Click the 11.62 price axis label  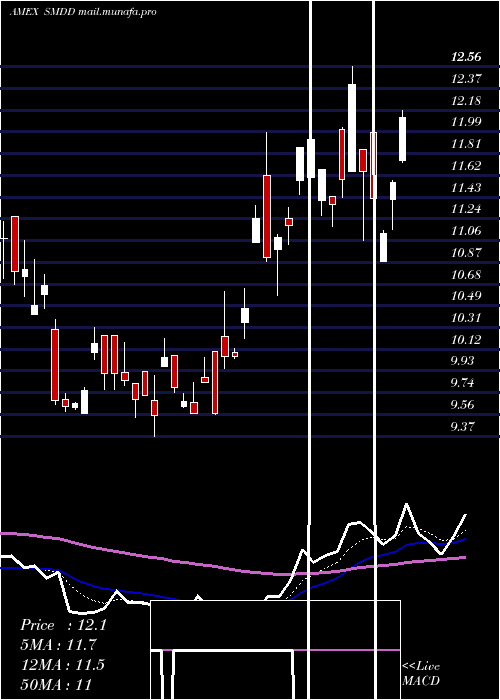[467, 166]
